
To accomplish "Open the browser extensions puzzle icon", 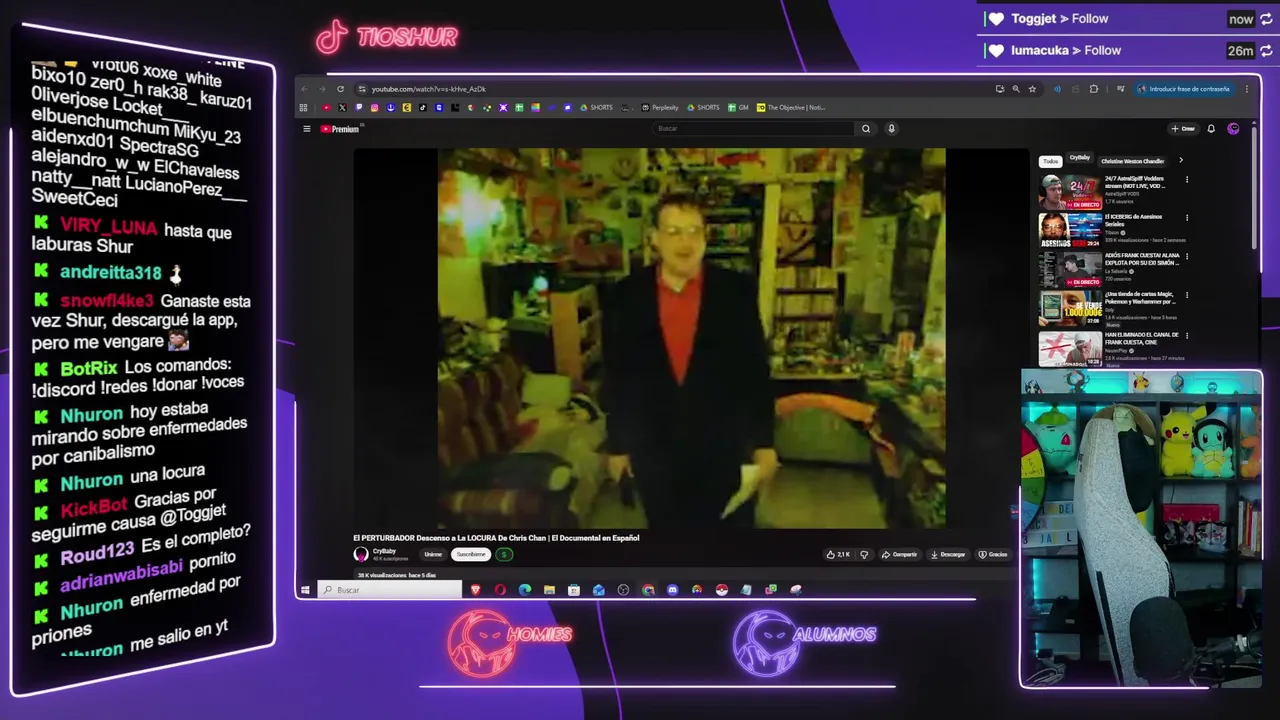I will [1093, 89].
